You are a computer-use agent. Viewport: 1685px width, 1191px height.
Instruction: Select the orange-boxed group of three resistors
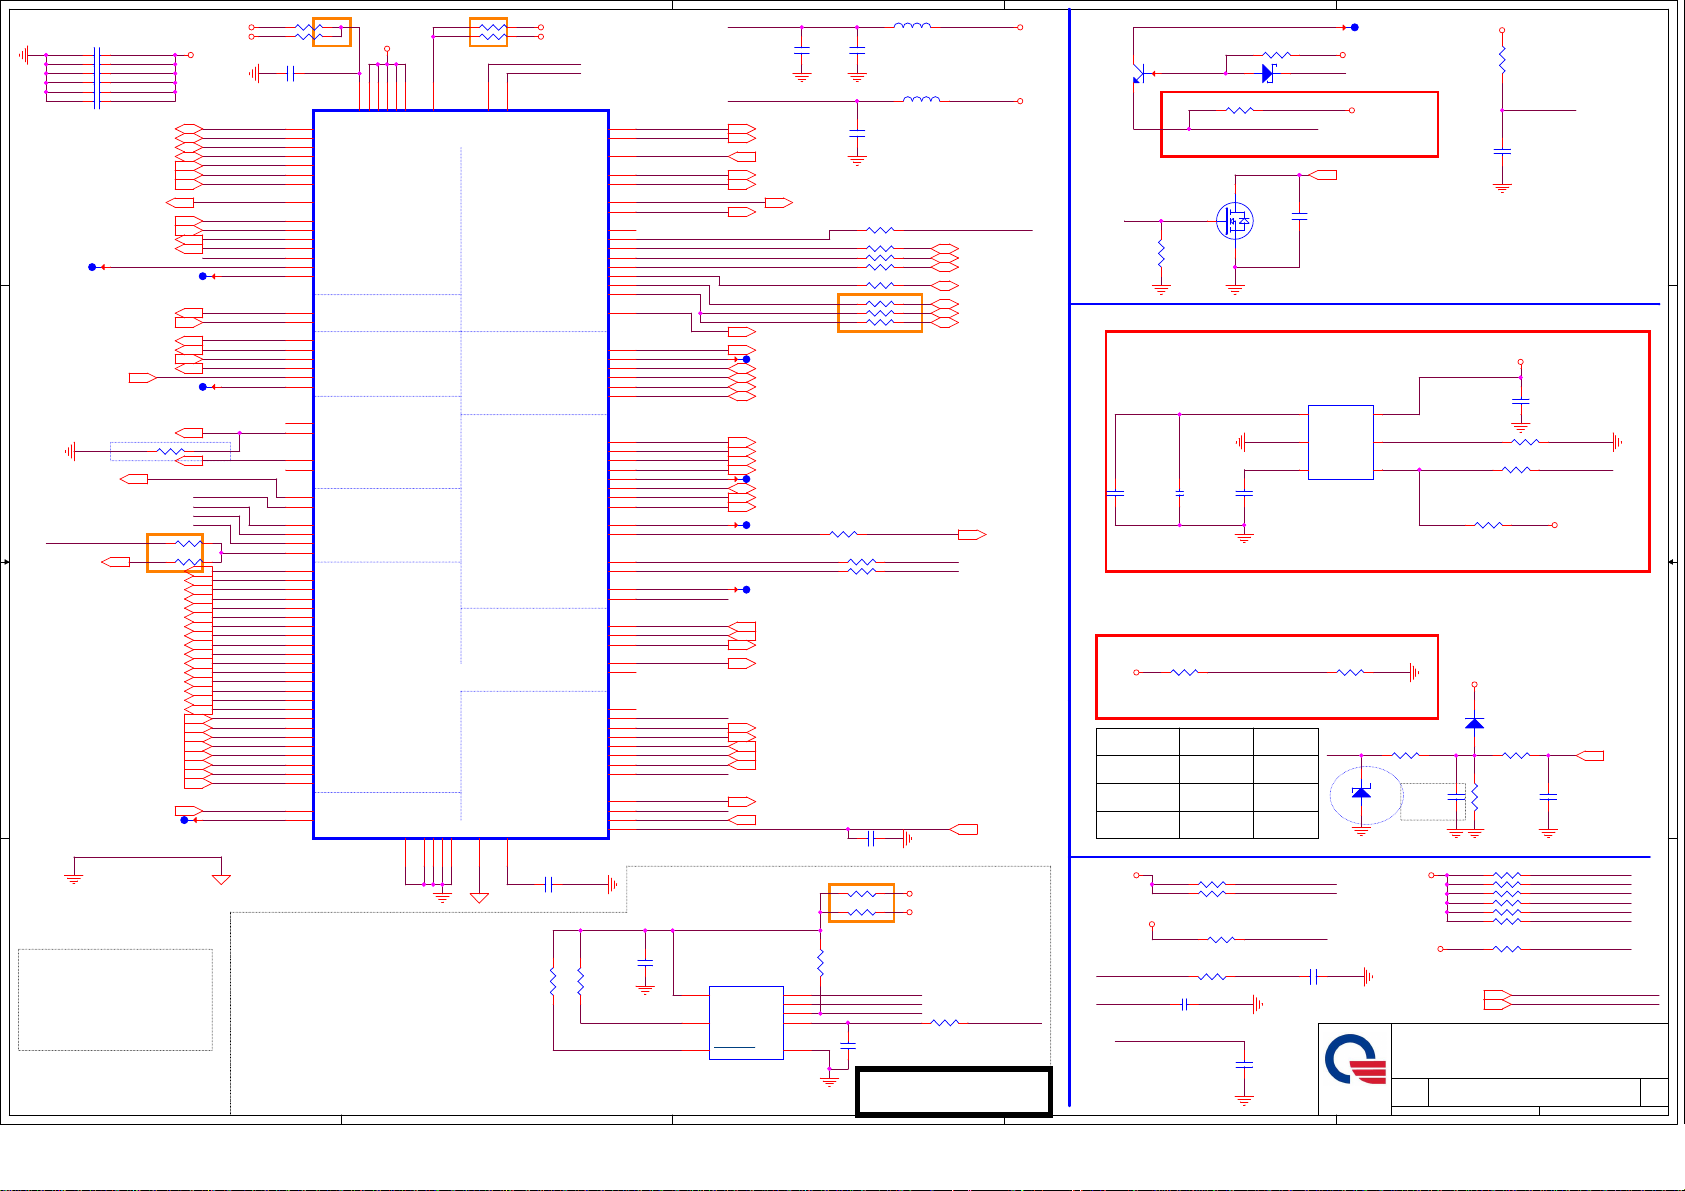[880, 313]
